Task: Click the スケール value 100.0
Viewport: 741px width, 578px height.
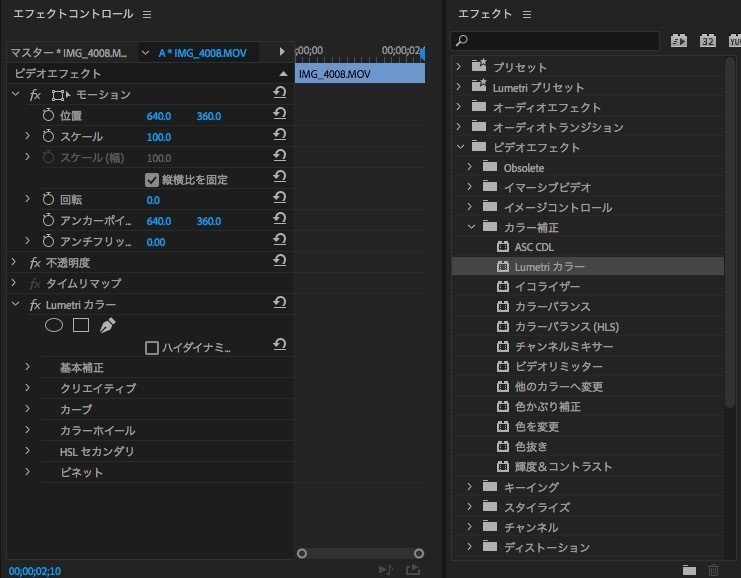Action: tap(159, 138)
